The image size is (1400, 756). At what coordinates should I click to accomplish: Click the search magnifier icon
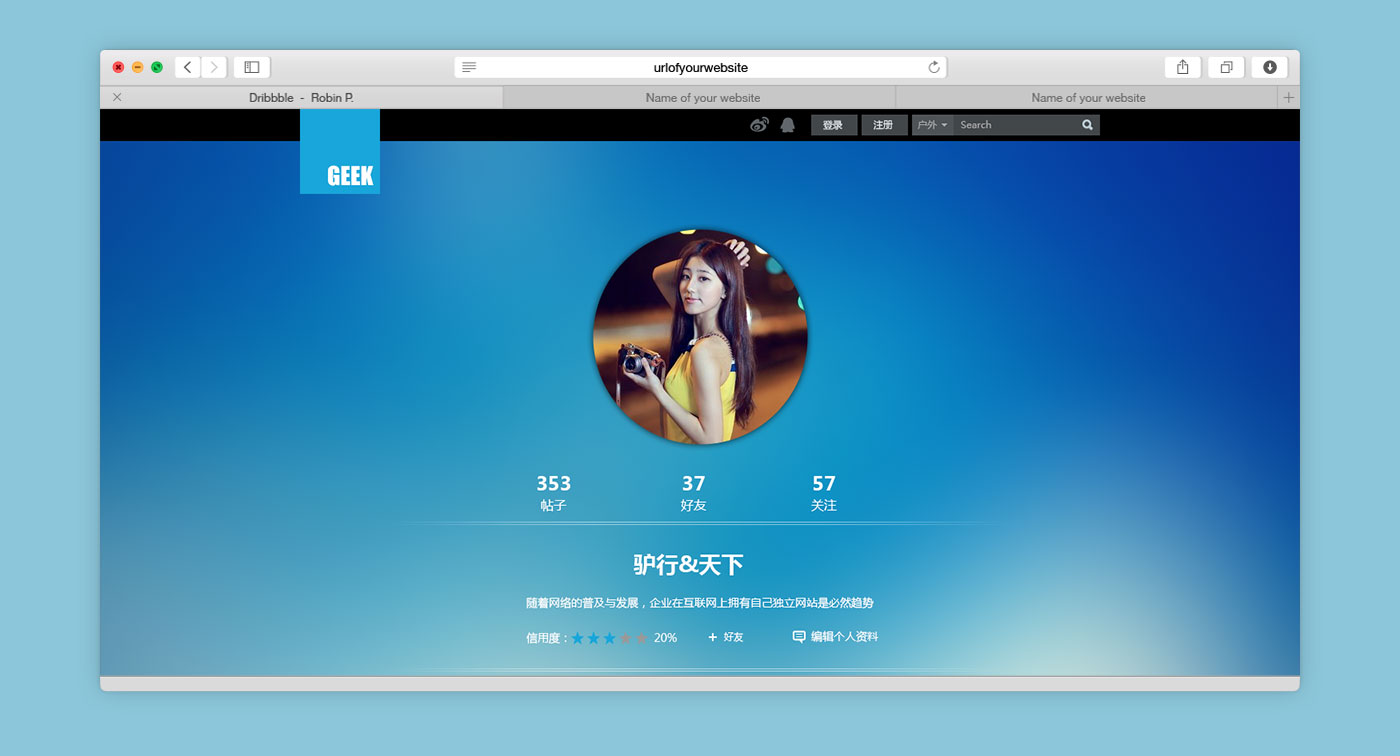click(1087, 125)
